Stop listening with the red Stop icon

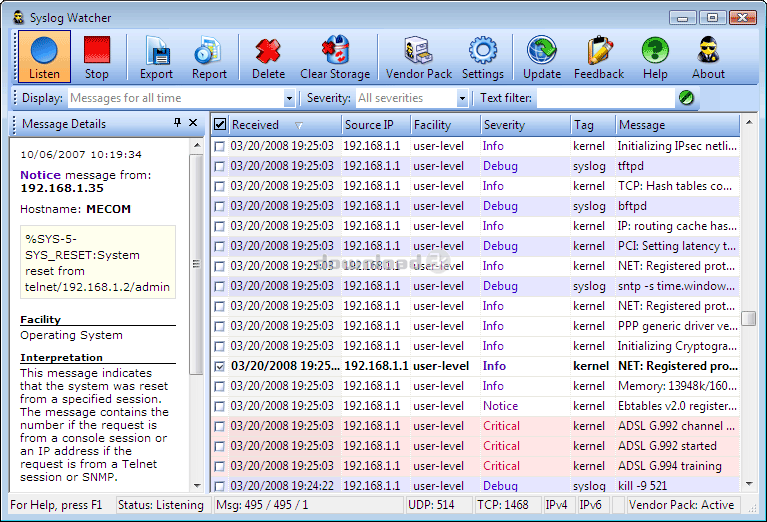point(97,56)
